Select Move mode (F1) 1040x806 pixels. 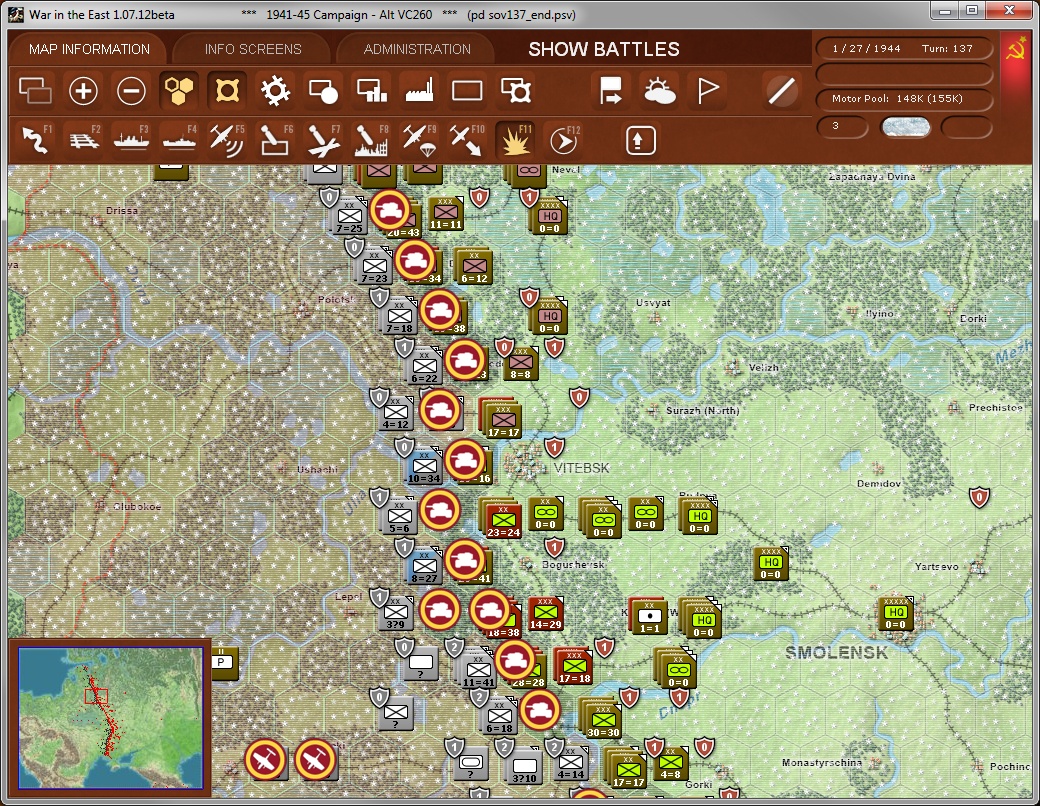tap(36, 140)
